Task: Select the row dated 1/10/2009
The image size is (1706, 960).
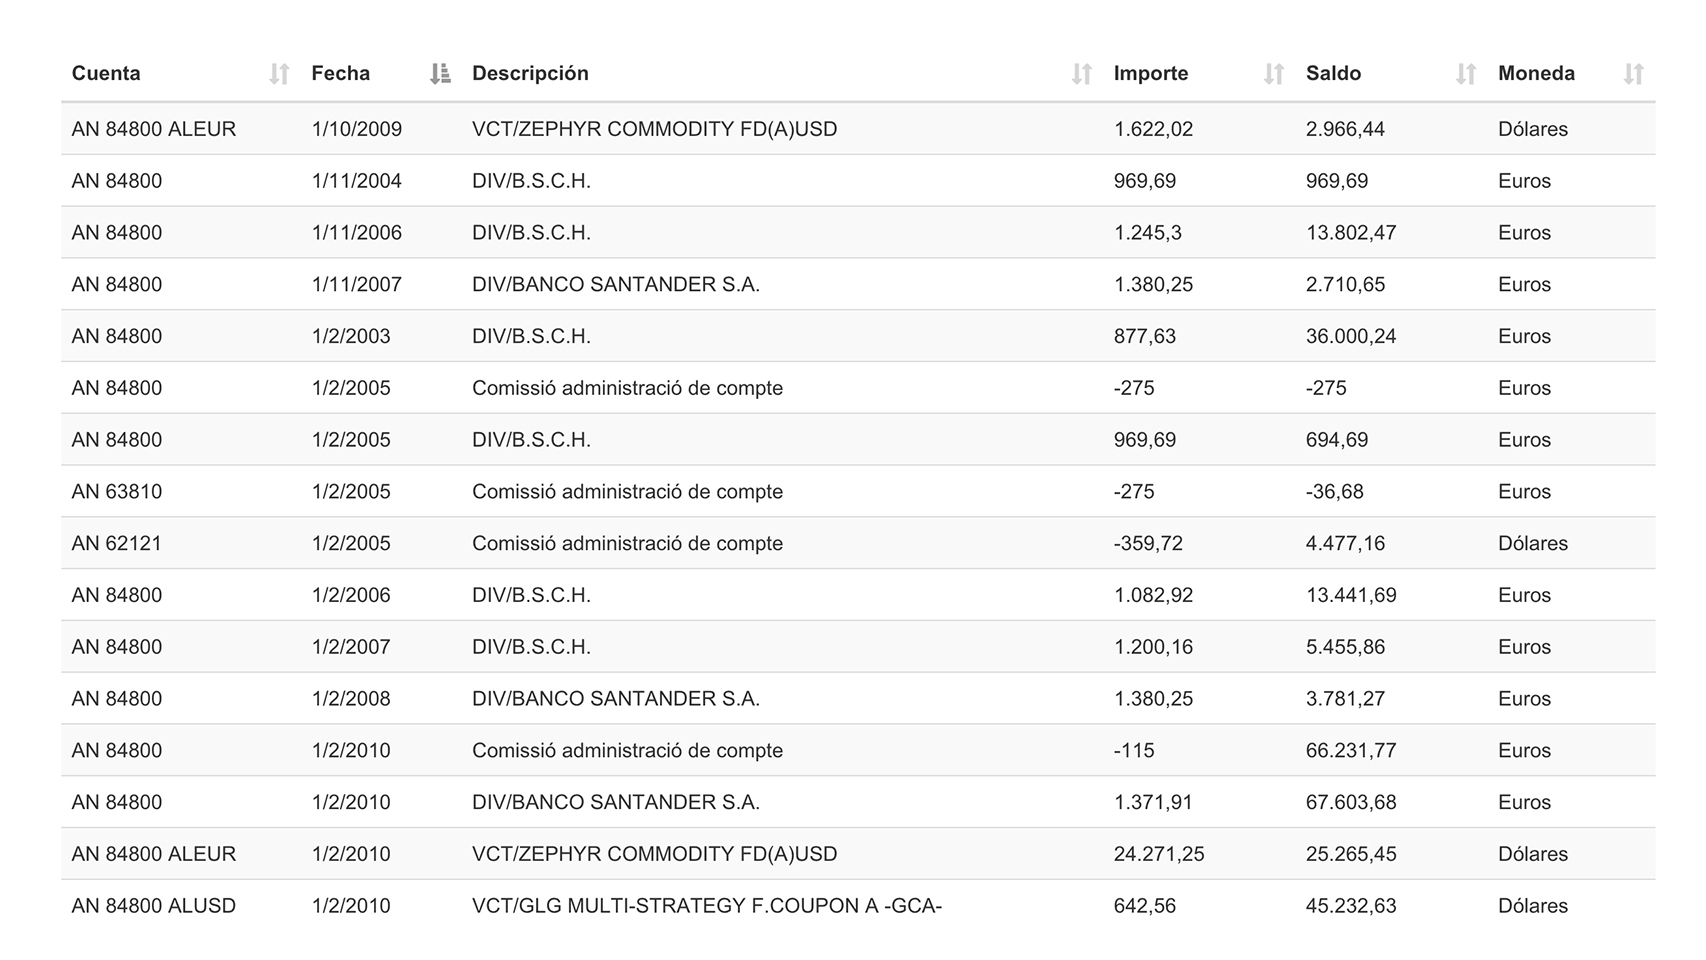Action: point(356,129)
